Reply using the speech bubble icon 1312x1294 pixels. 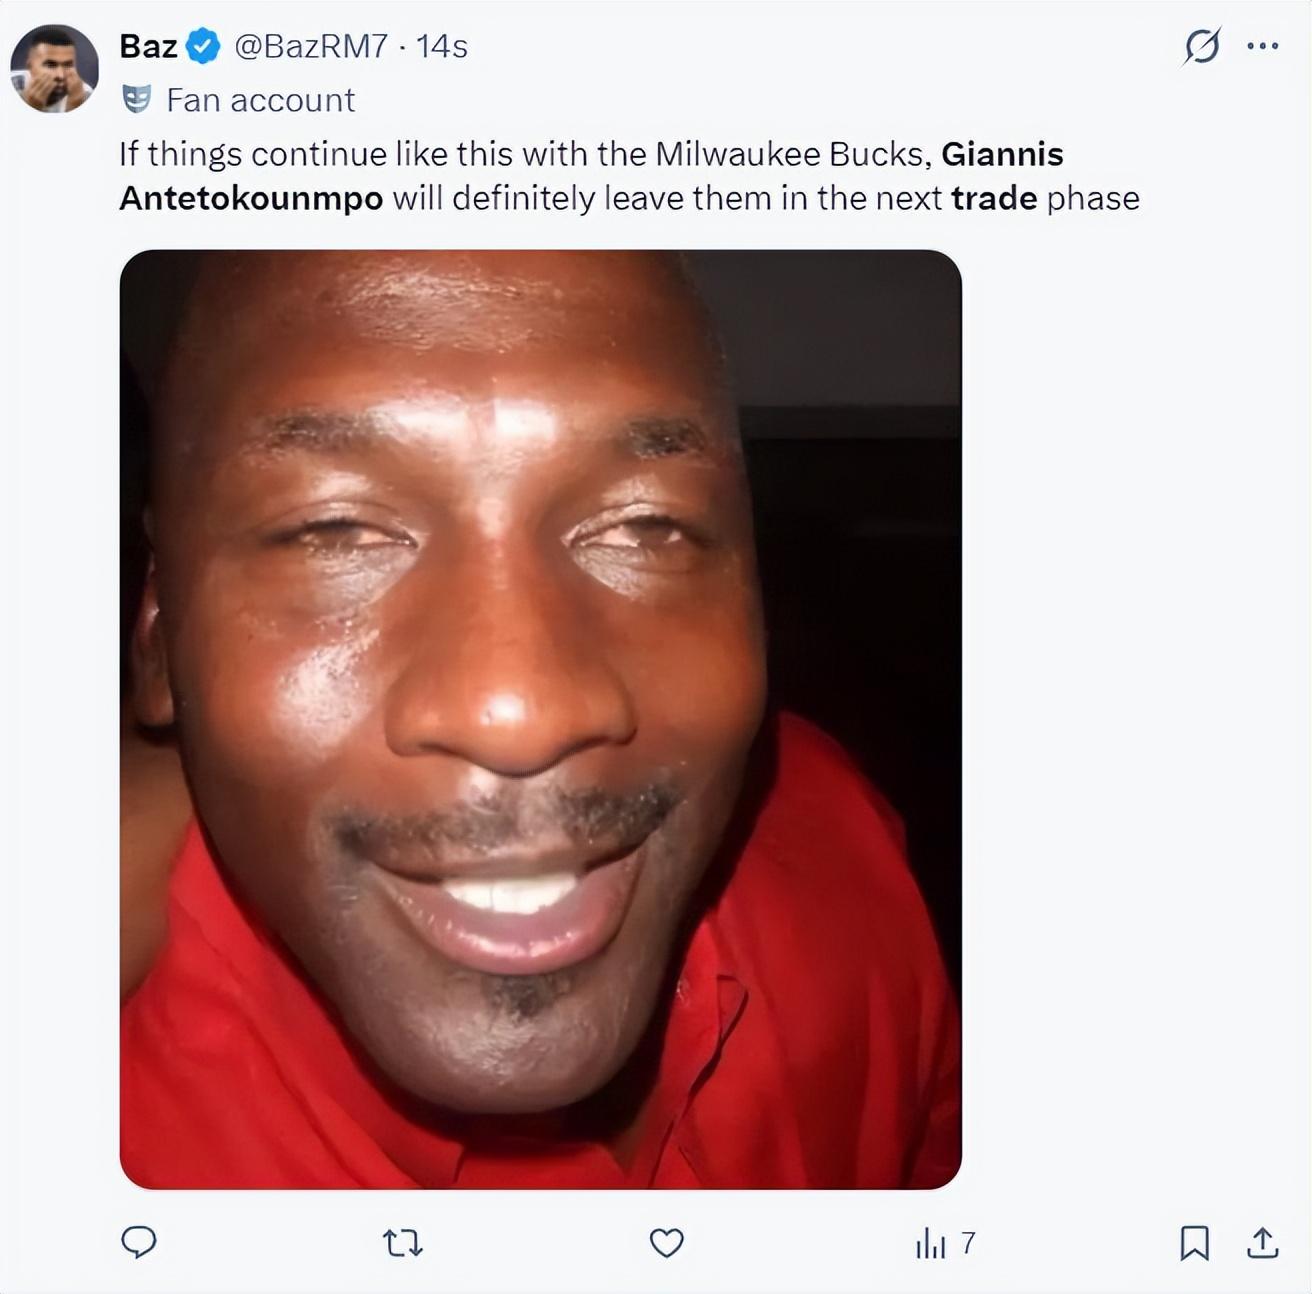click(x=139, y=1242)
